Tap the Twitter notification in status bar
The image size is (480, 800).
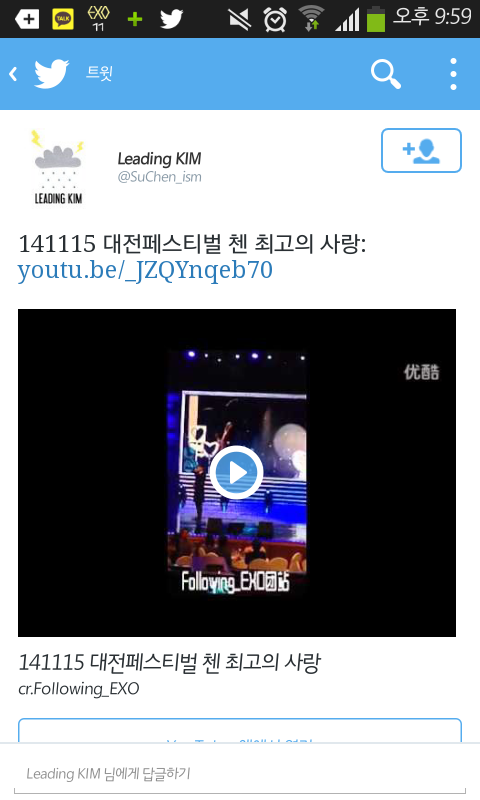pos(171,19)
